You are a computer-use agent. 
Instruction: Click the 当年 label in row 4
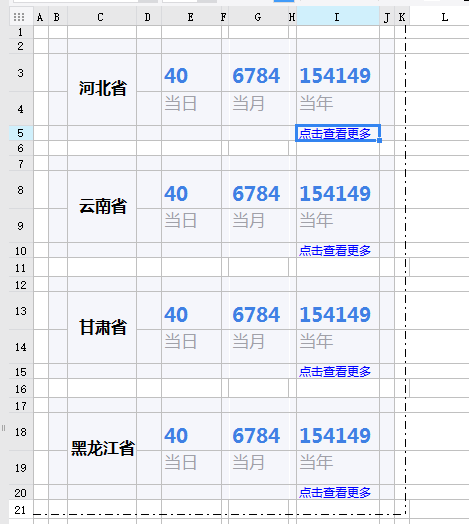click(316, 103)
